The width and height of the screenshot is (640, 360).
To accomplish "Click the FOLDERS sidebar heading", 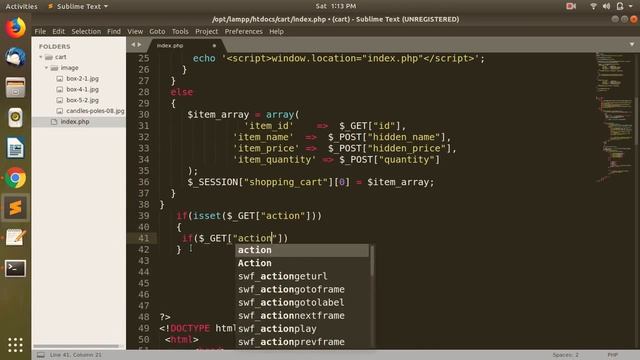I will [55, 47].
